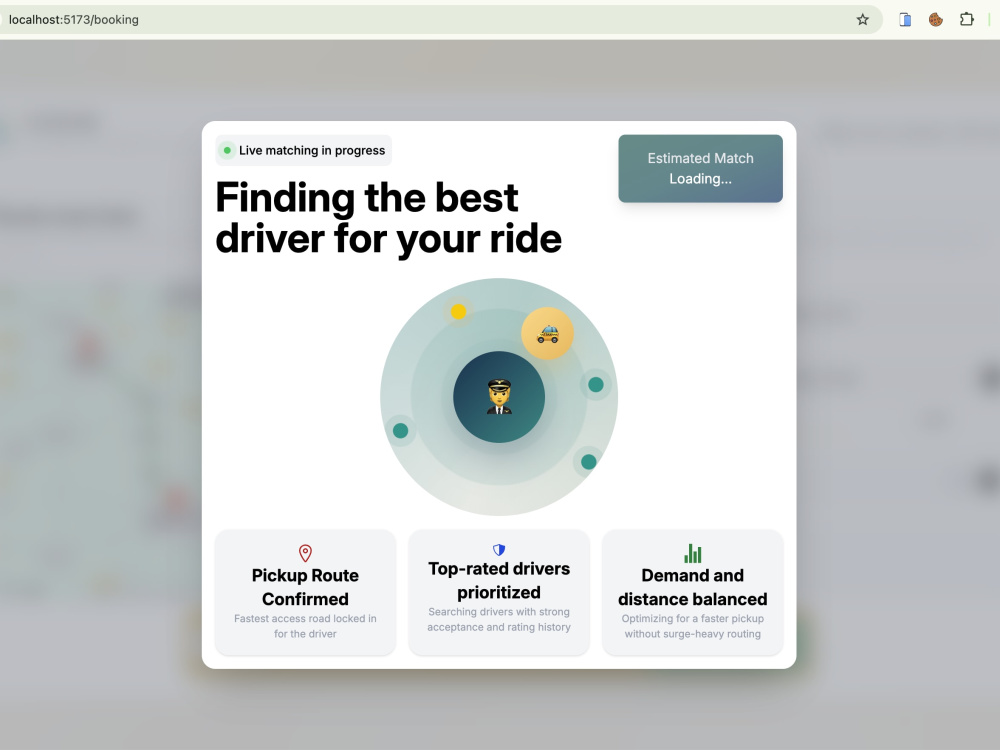Click the Pickup Route Confirmed heading
This screenshot has height=750, width=1000.
pyautogui.click(x=305, y=587)
